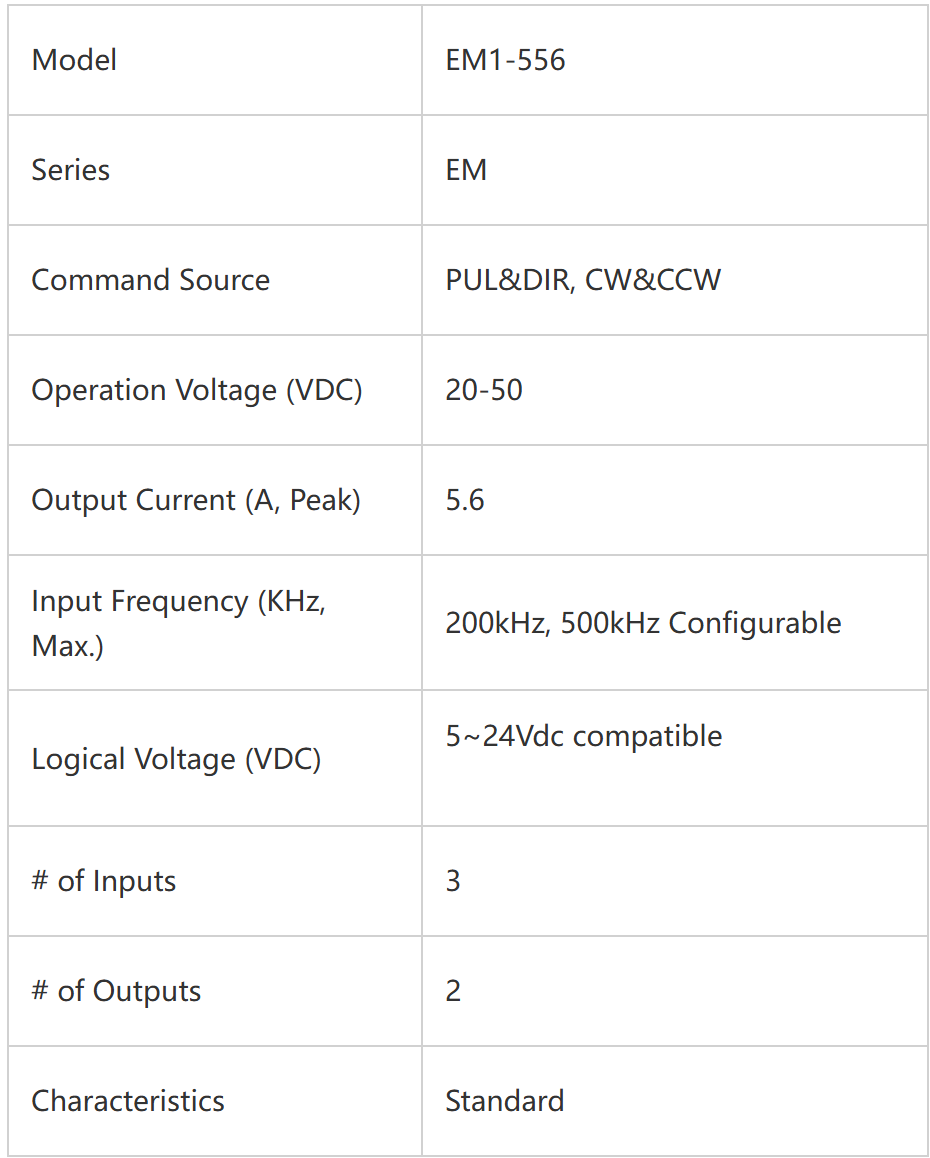Click the # of Inputs label
The image size is (930, 1158).
click(103, 881)
